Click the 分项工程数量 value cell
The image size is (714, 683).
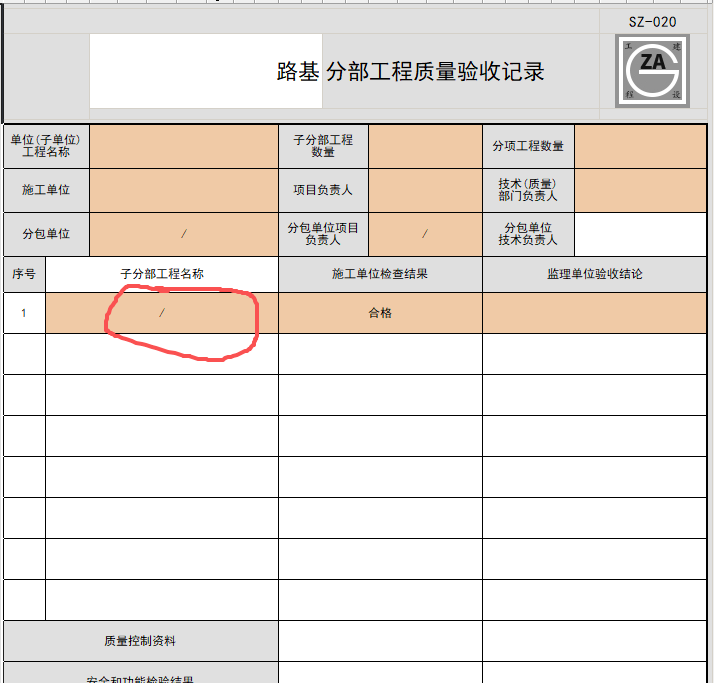(x=640, y=146)
